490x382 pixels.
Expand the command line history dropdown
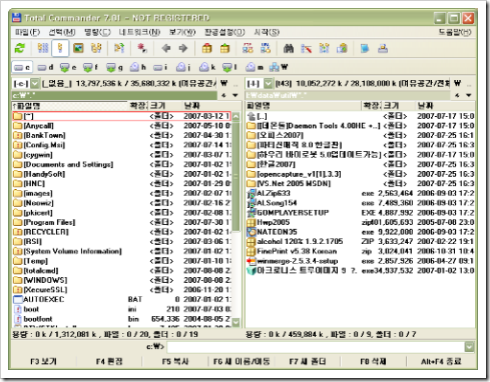point(469,347)
